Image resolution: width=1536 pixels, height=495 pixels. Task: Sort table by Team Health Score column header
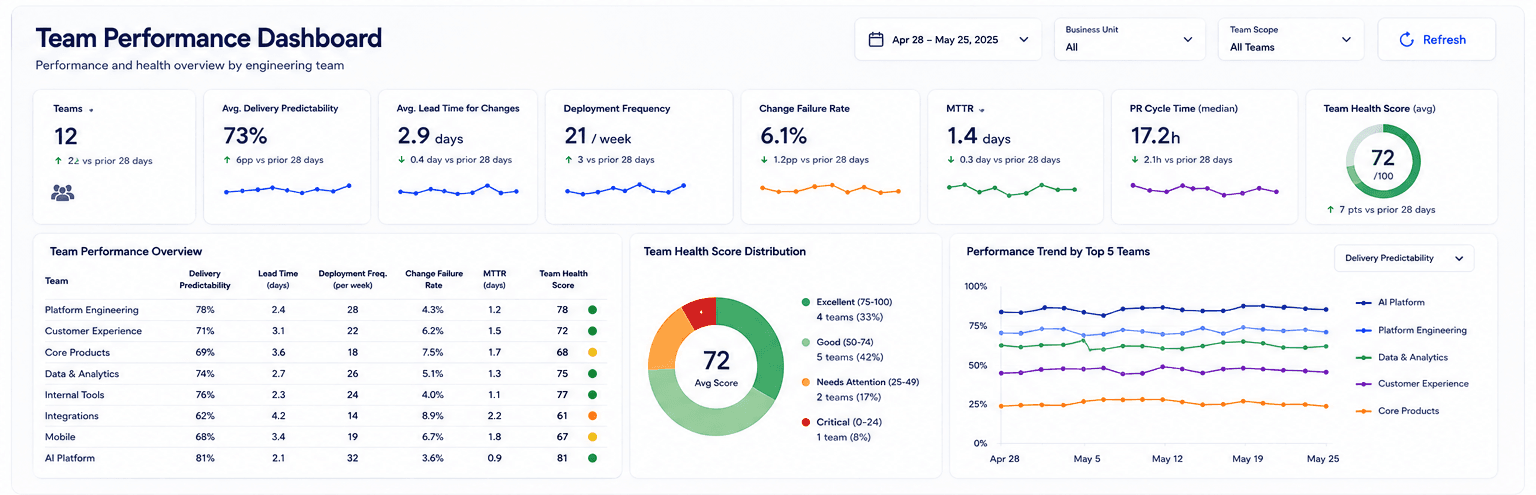pyautogui.click(x=564, y=279)
